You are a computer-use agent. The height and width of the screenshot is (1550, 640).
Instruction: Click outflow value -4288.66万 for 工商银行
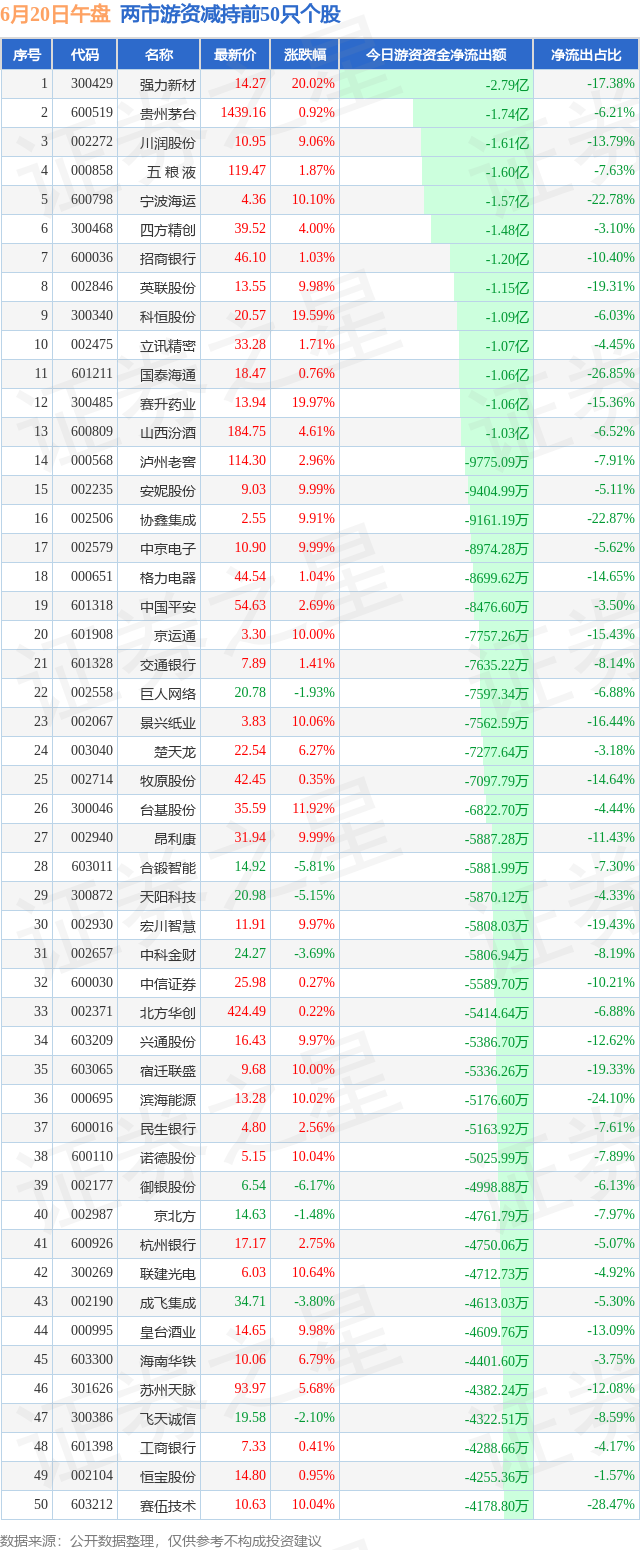click(496, 1448)
